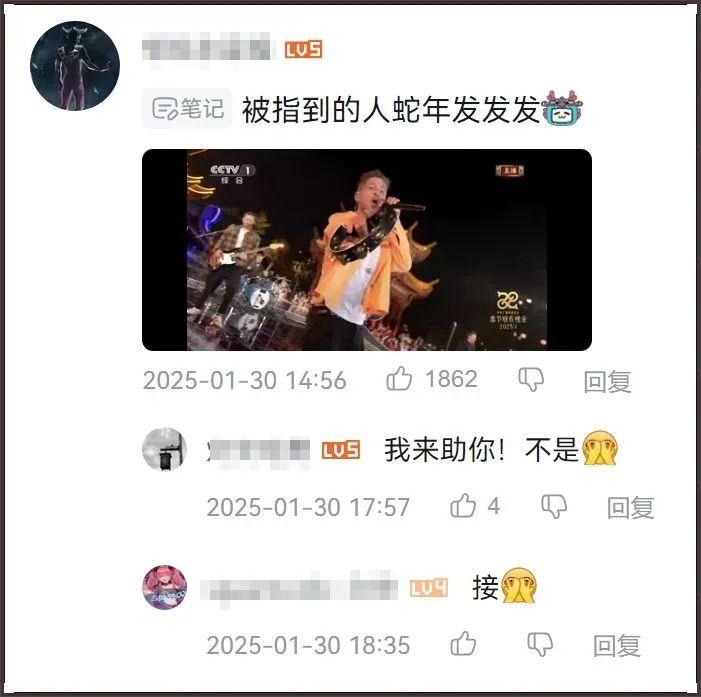The image size is (701, 697).
Task: Open the top commenter's dark avatar
Action: coord(75,66)
